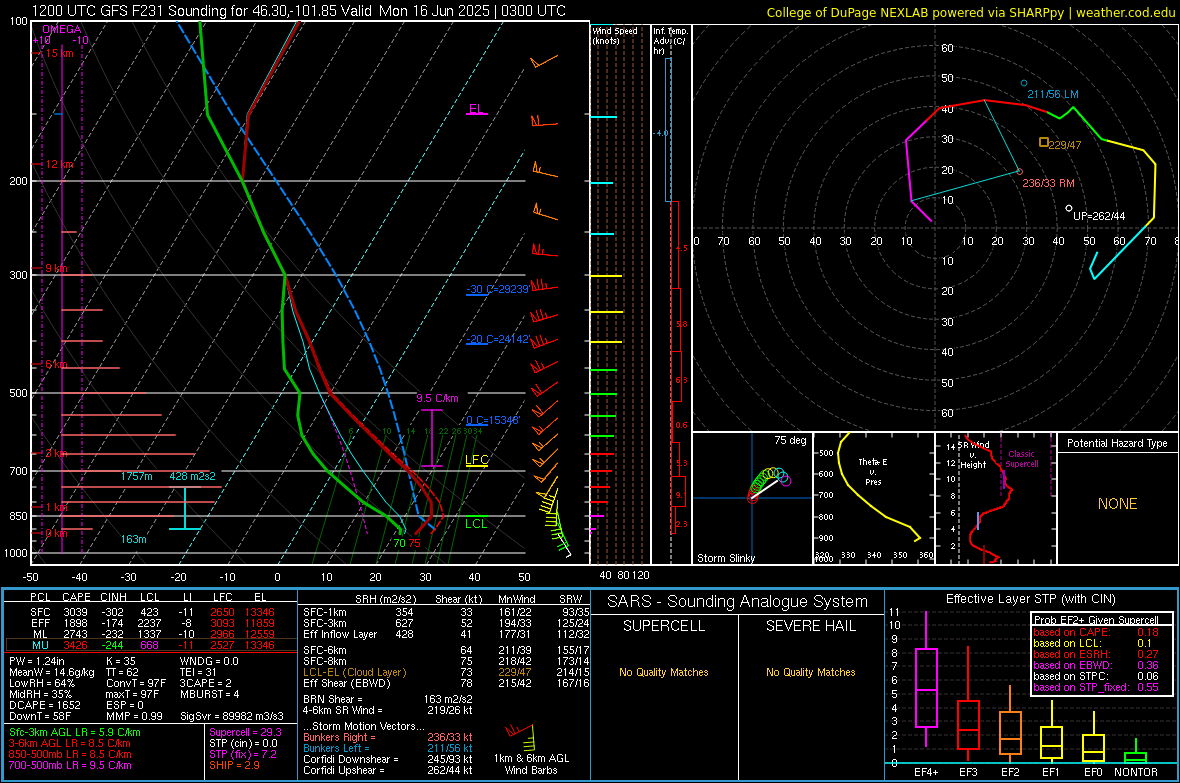Open the weather.cod.edu NEXLAB credit text
The image size is (1180, 783).
click(970, 12)
